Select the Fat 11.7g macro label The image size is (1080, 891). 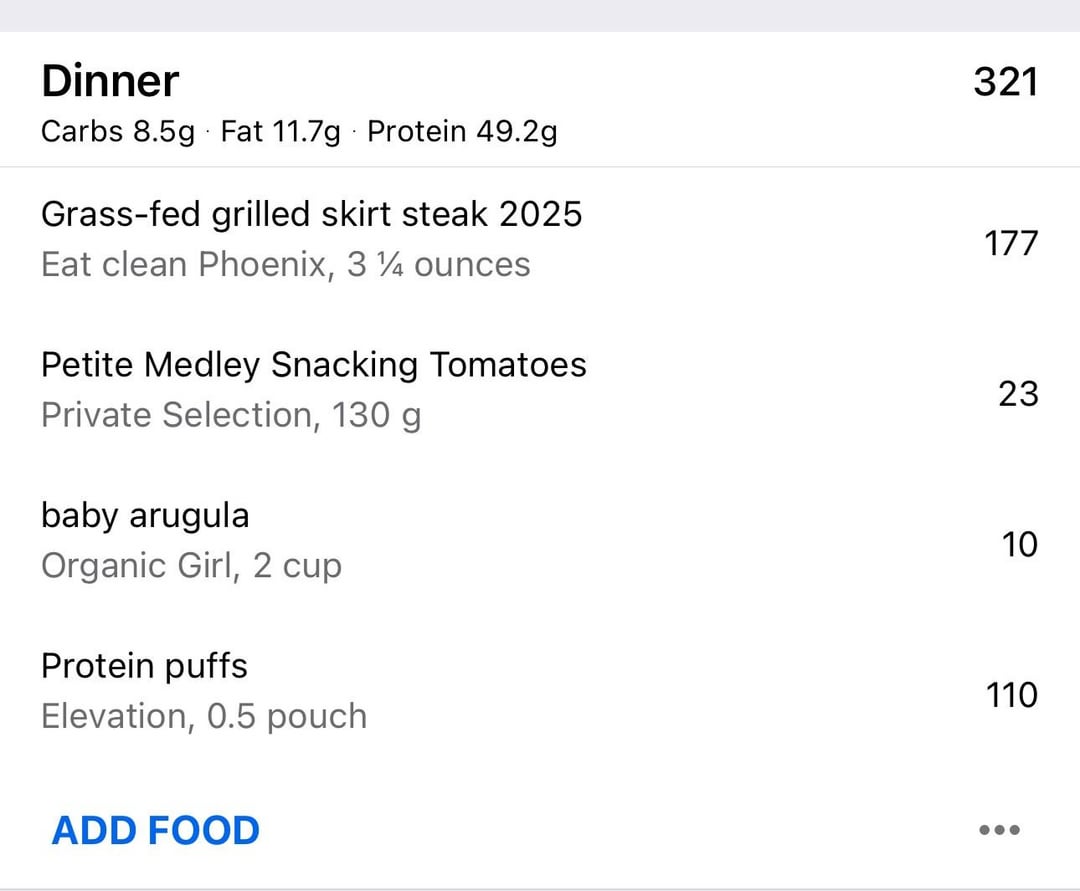pyautogui.click(x=281, y=132)
